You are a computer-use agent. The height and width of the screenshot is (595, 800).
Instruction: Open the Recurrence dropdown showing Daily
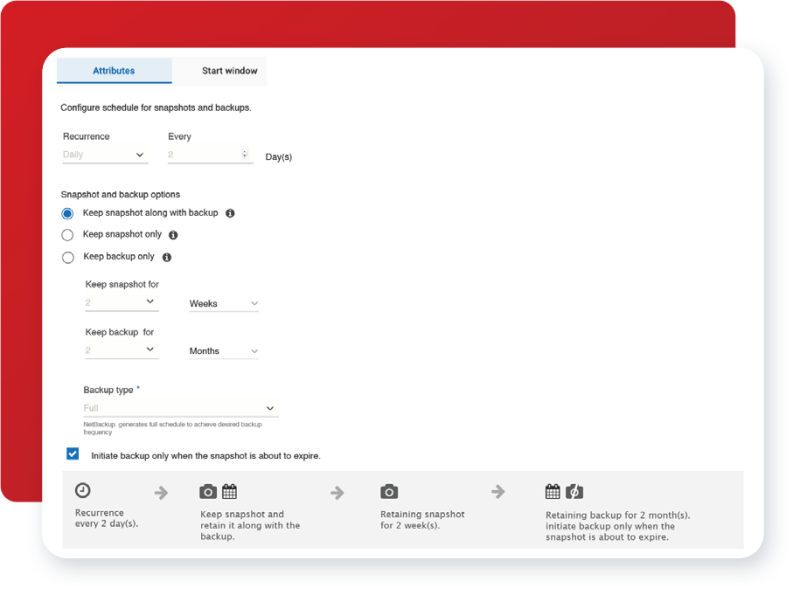(104, 154)
